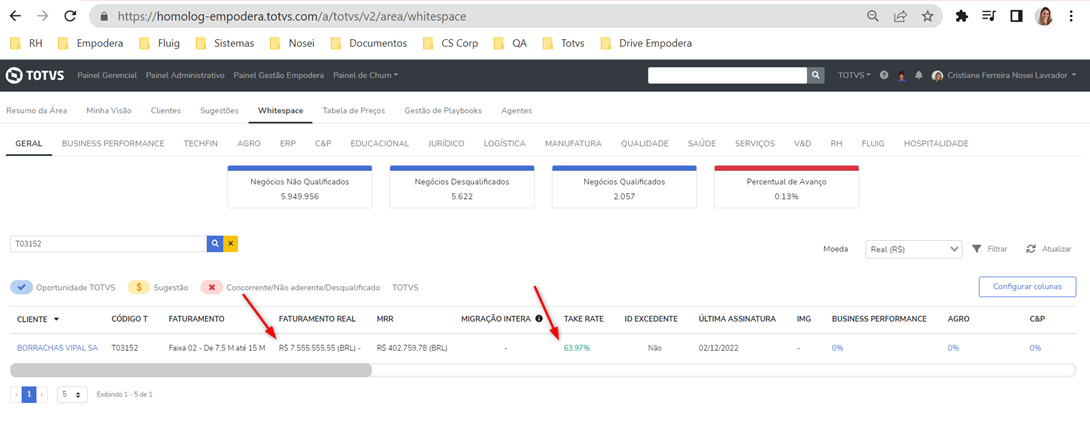Open Tabela de Preços tab
The height and width of the screenshot is (428, 1090).
click(354, 110)
